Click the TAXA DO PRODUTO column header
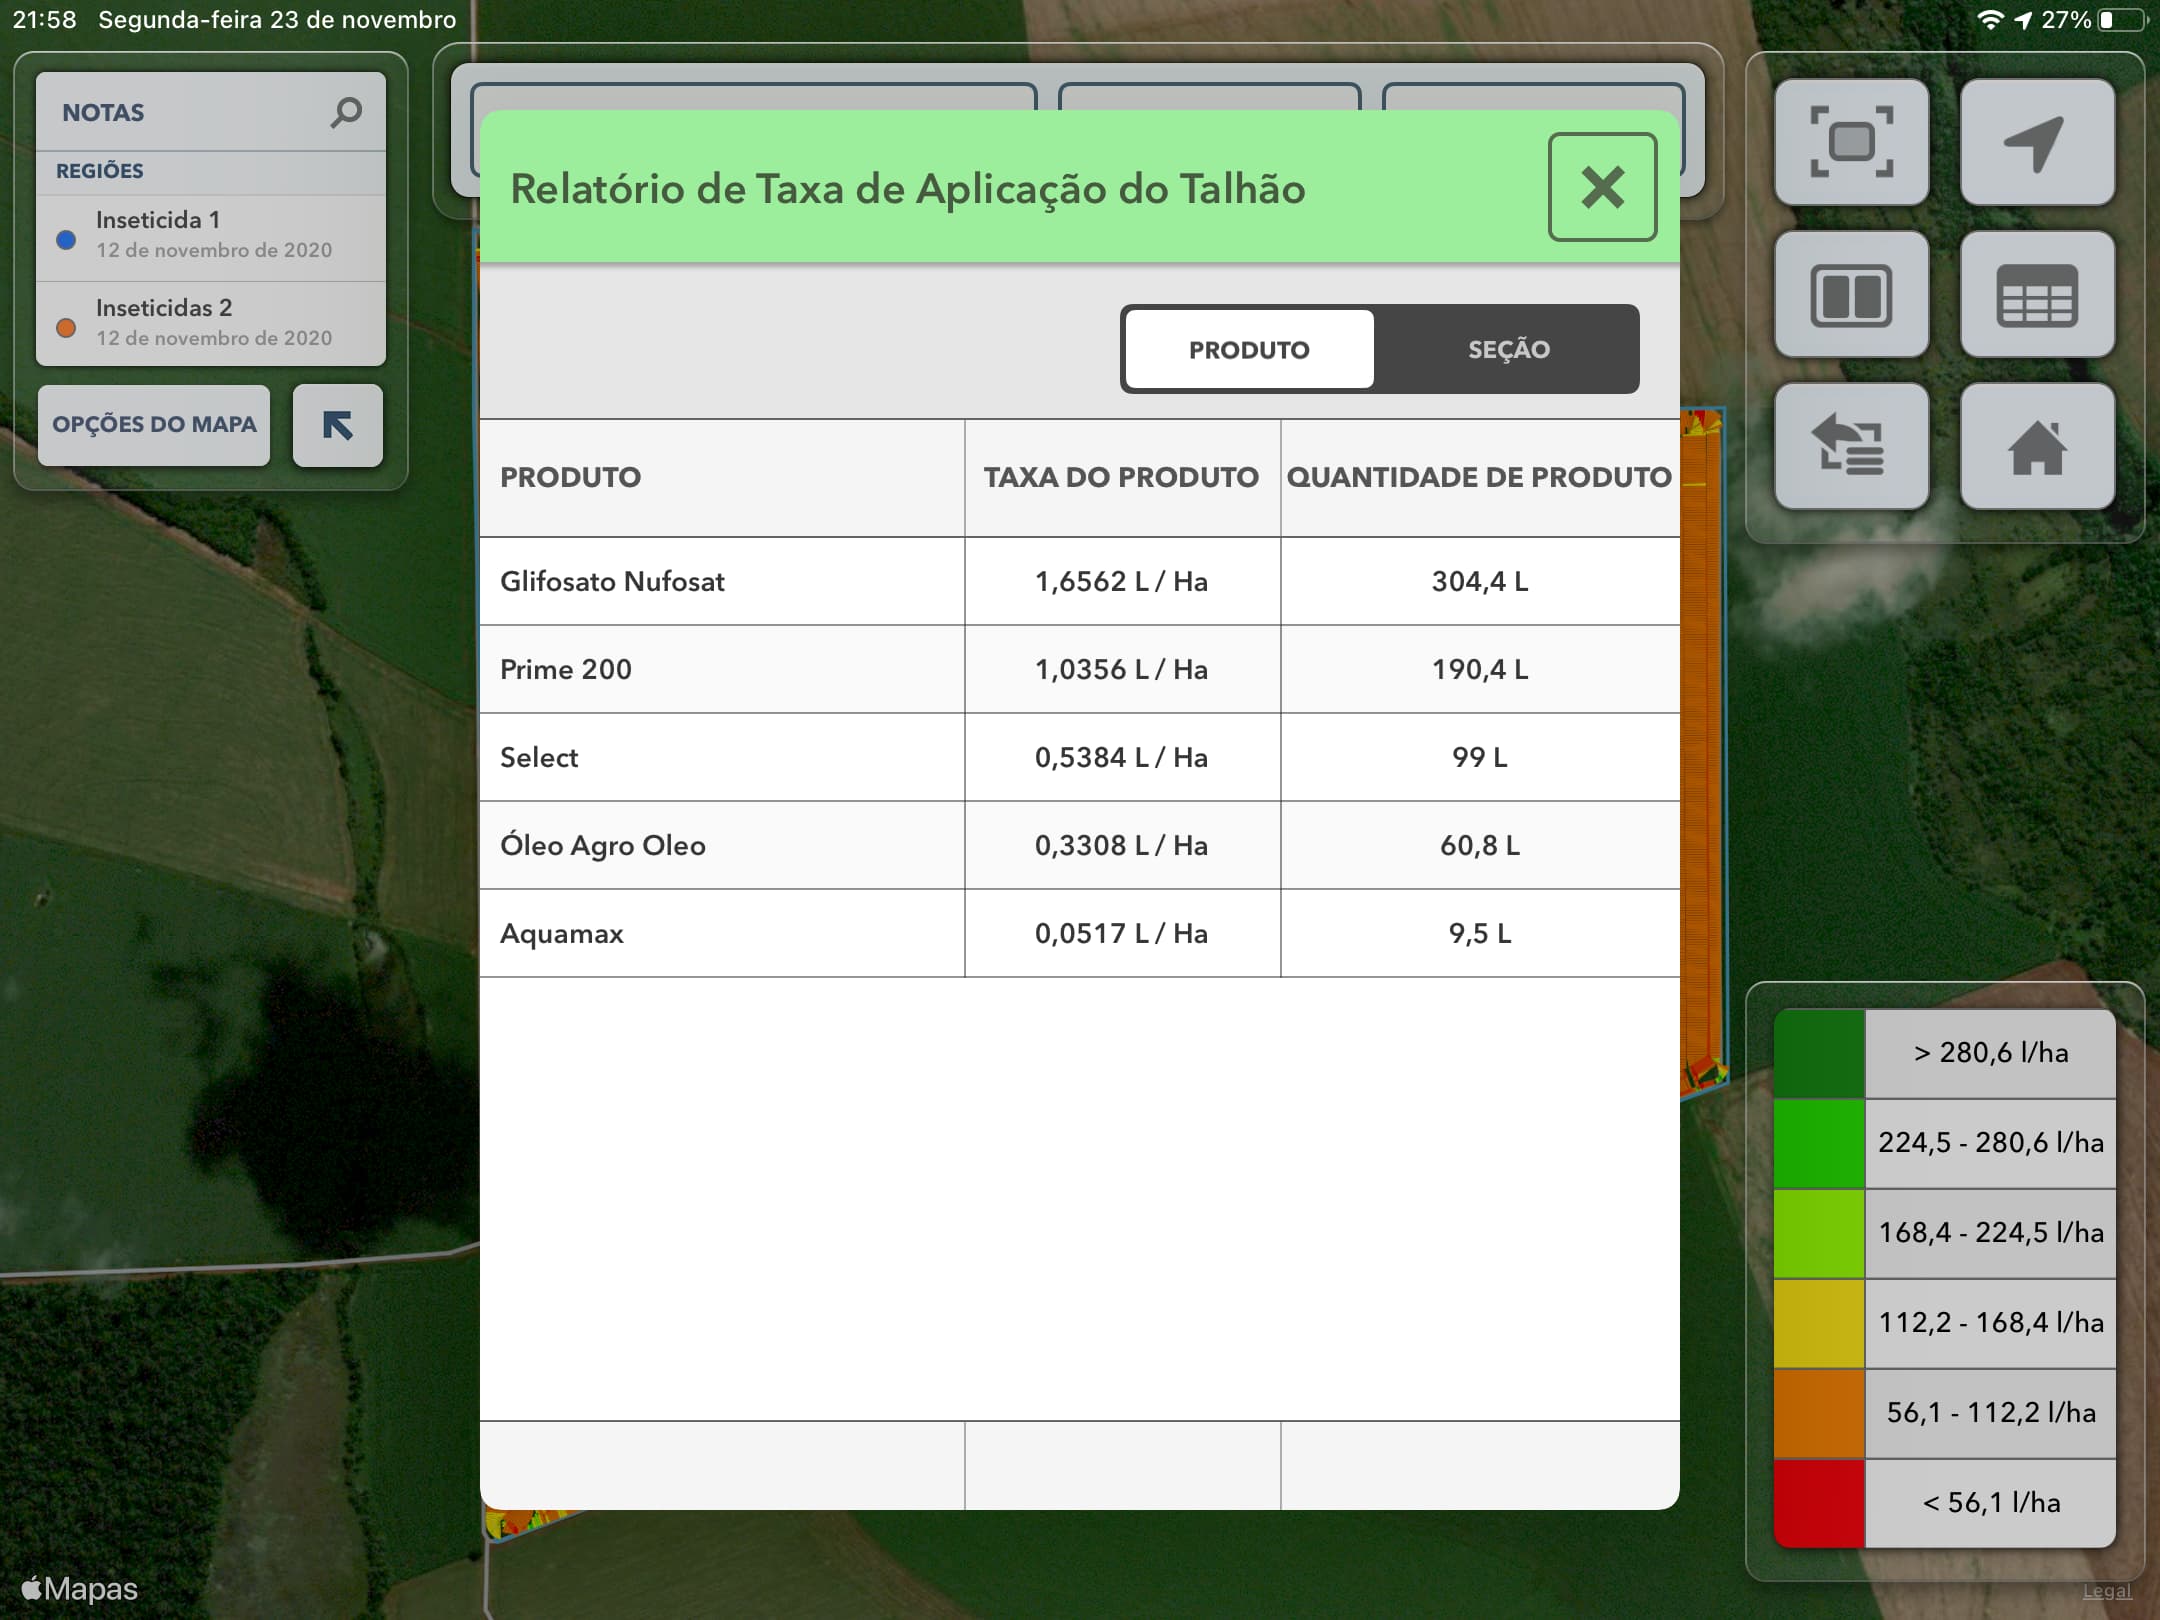This screenshot has width=2160, height=1620. coord(1122,477)
